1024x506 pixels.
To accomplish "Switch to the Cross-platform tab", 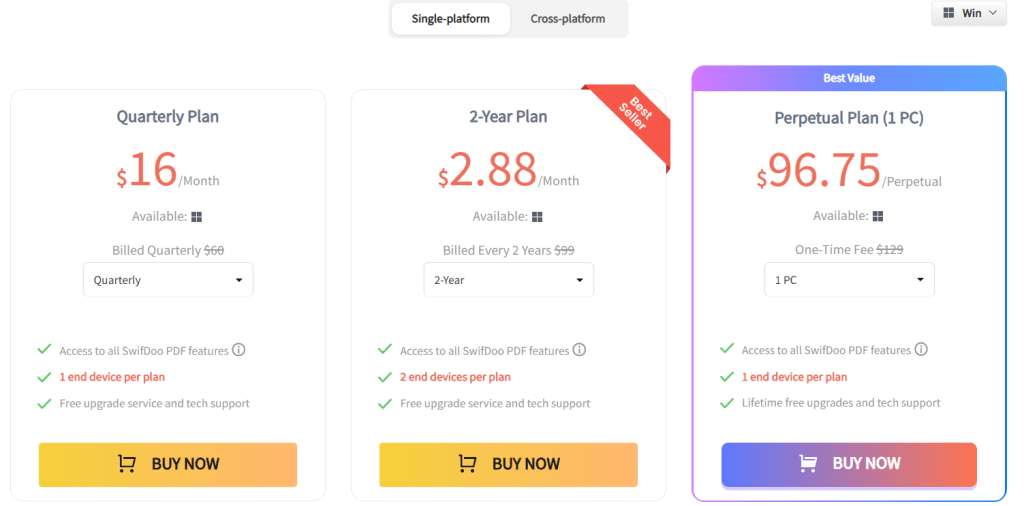I will 567,19.
